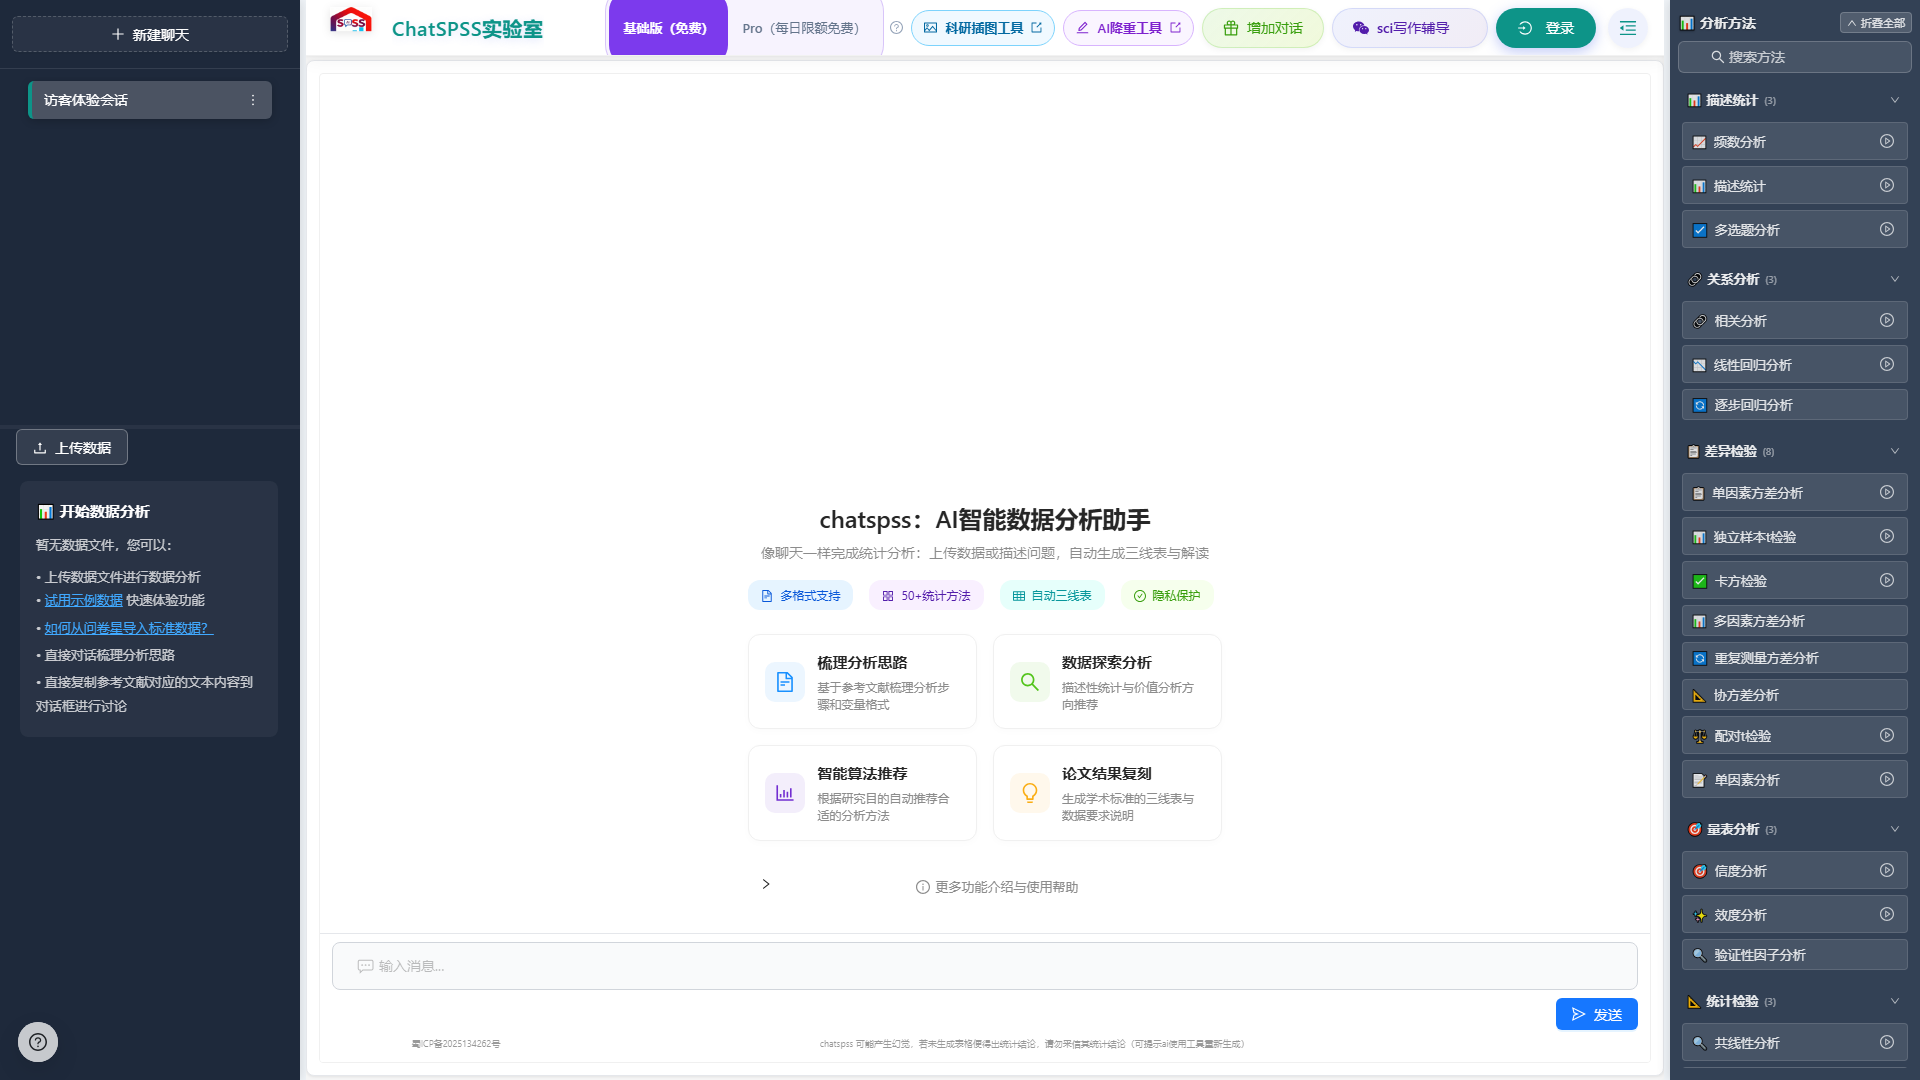Click the 上传数据 button
The height and width of the screenshot is (1080, 1920).
(72, 447)
